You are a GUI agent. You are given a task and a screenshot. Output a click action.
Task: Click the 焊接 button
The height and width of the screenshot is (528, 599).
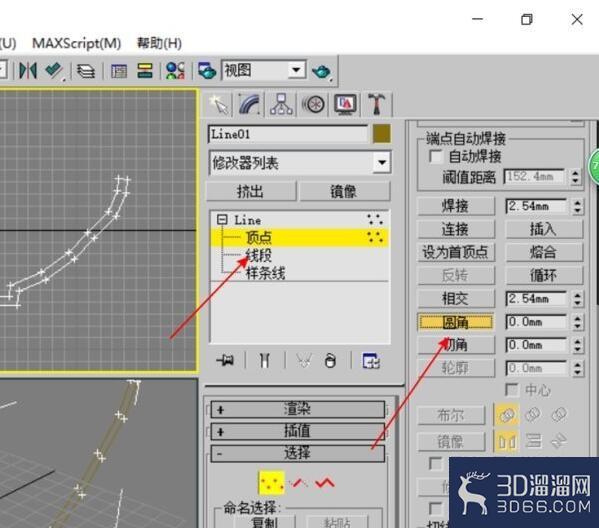point(456,206)
